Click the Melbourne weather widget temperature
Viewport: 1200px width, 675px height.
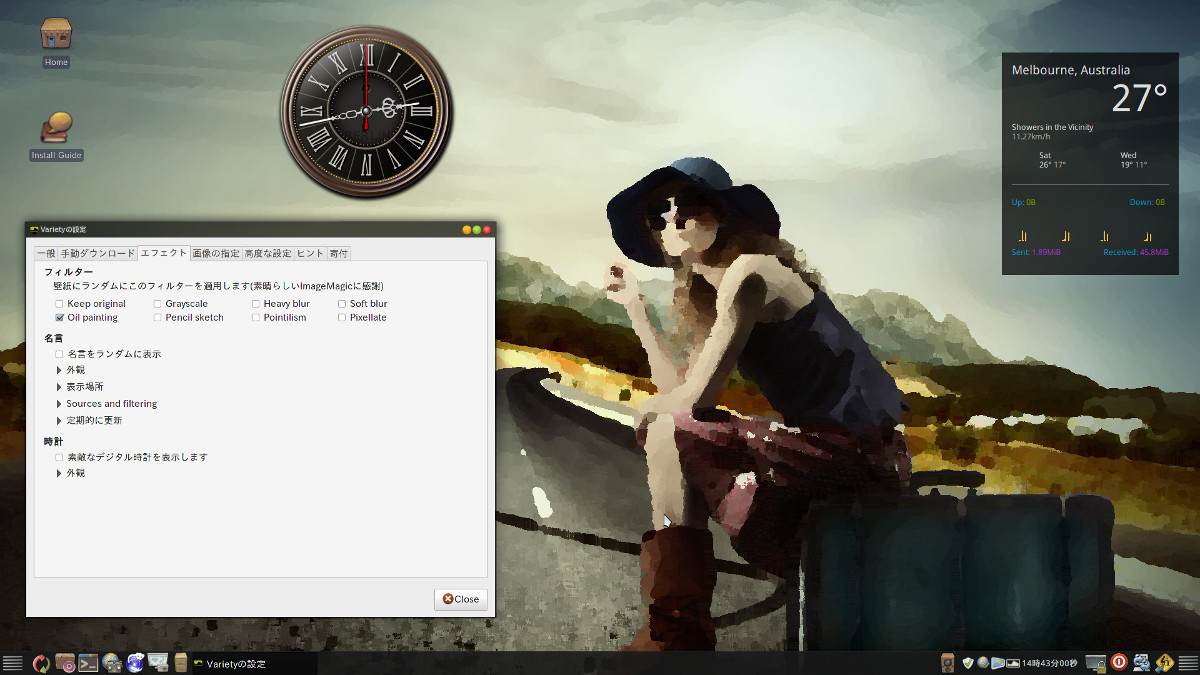(x=1140, y=97)
